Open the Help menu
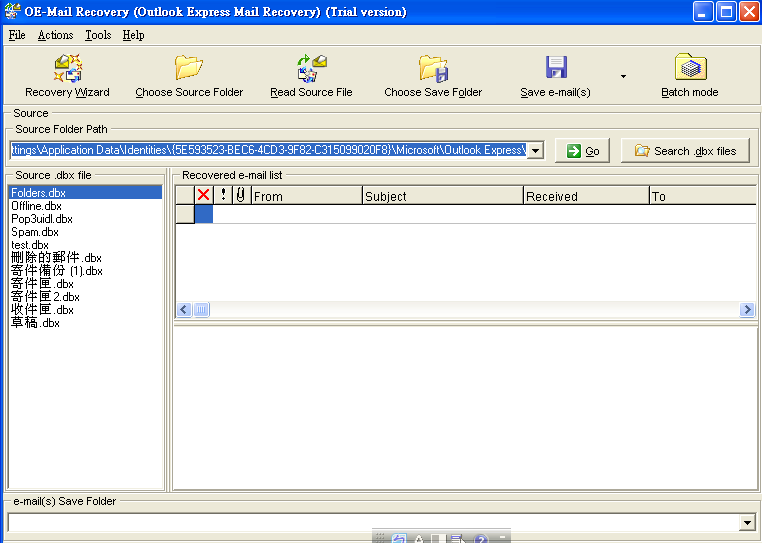 [133, 35]
